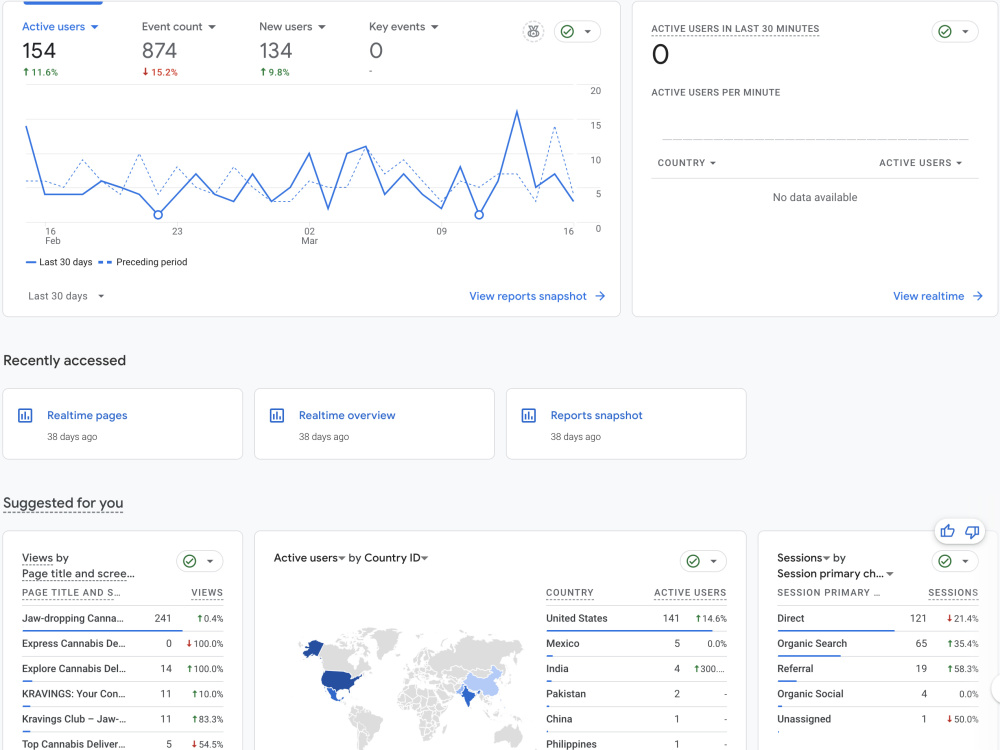Change the Active users metric in country card

(x=309, y=558)
